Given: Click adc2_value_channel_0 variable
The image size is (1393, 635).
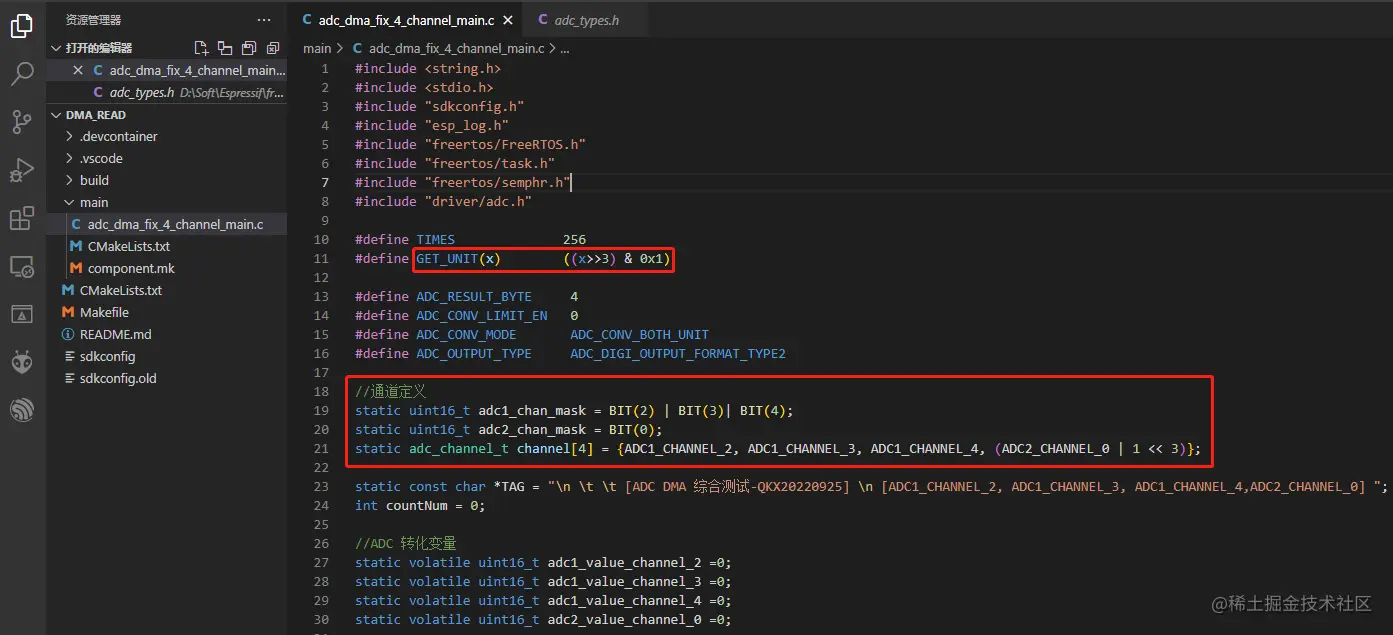Looking at the screenshot, I should (624, 619).
